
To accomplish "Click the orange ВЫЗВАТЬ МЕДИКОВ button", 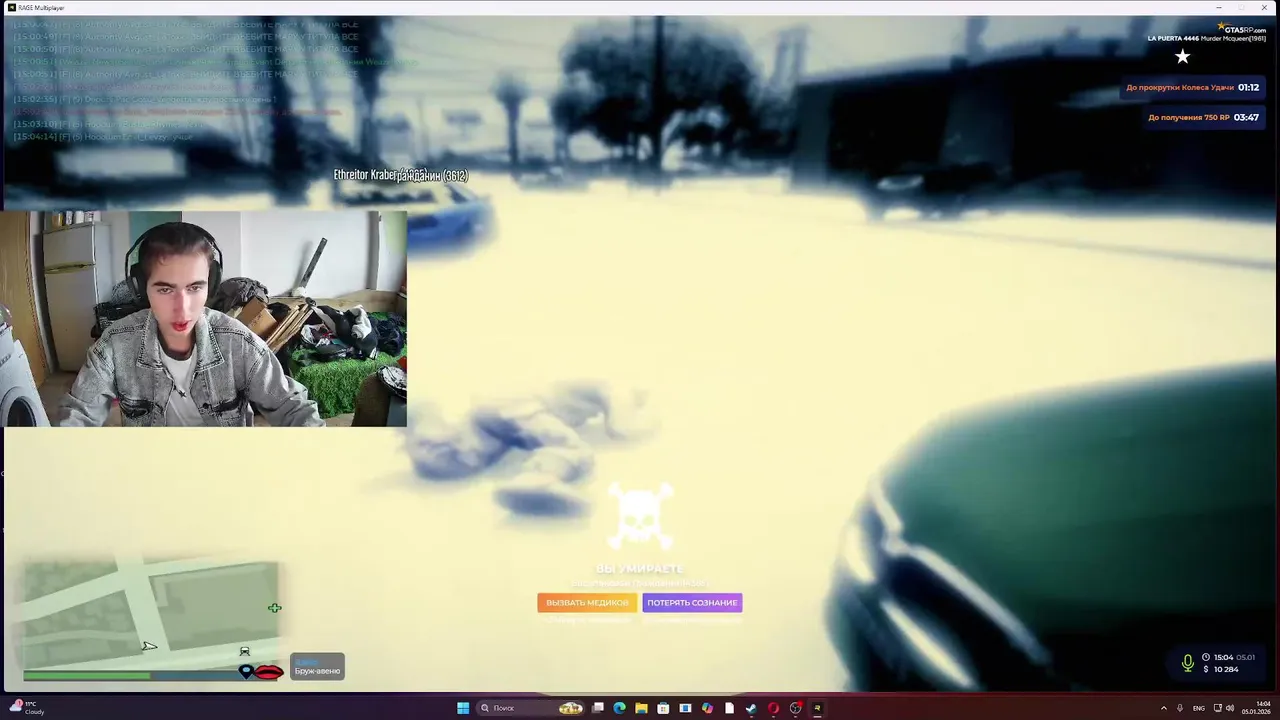I will coord(587,603).
